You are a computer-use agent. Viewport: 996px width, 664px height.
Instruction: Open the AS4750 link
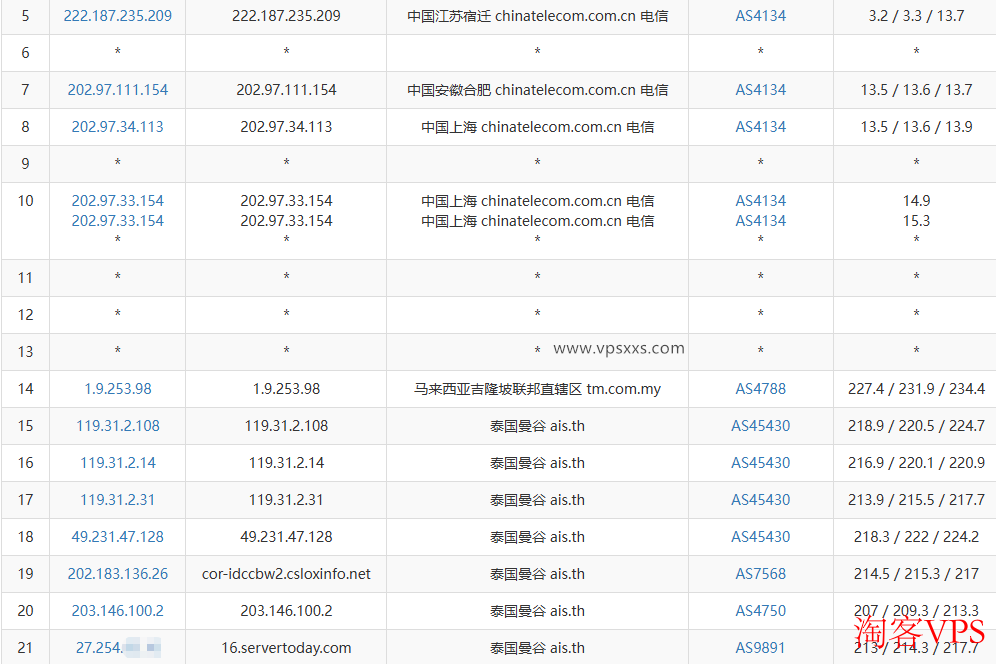[x=760, y=611]
